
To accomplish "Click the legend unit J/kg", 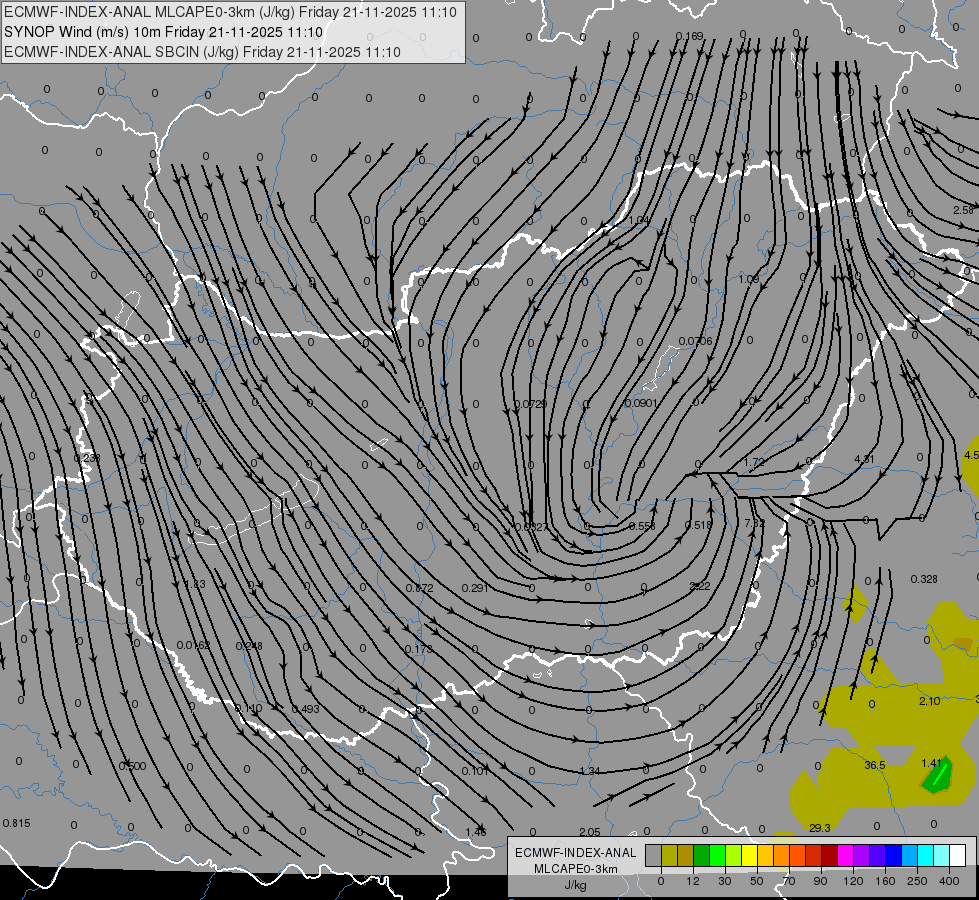I will 575,885.
